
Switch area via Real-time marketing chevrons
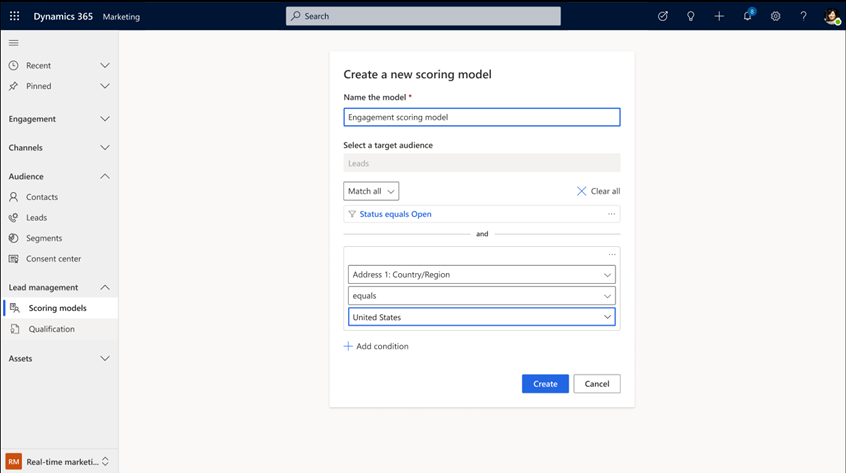pos(105,462)
